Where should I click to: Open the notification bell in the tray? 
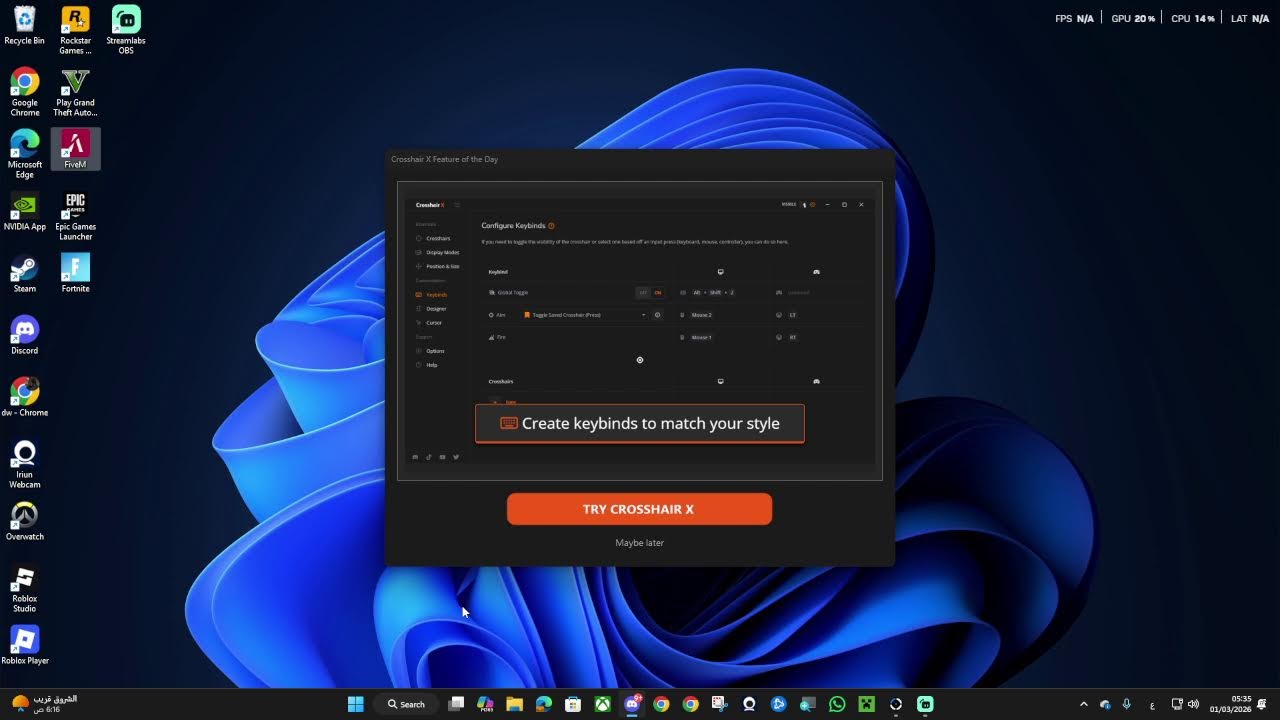[1264, 704]
